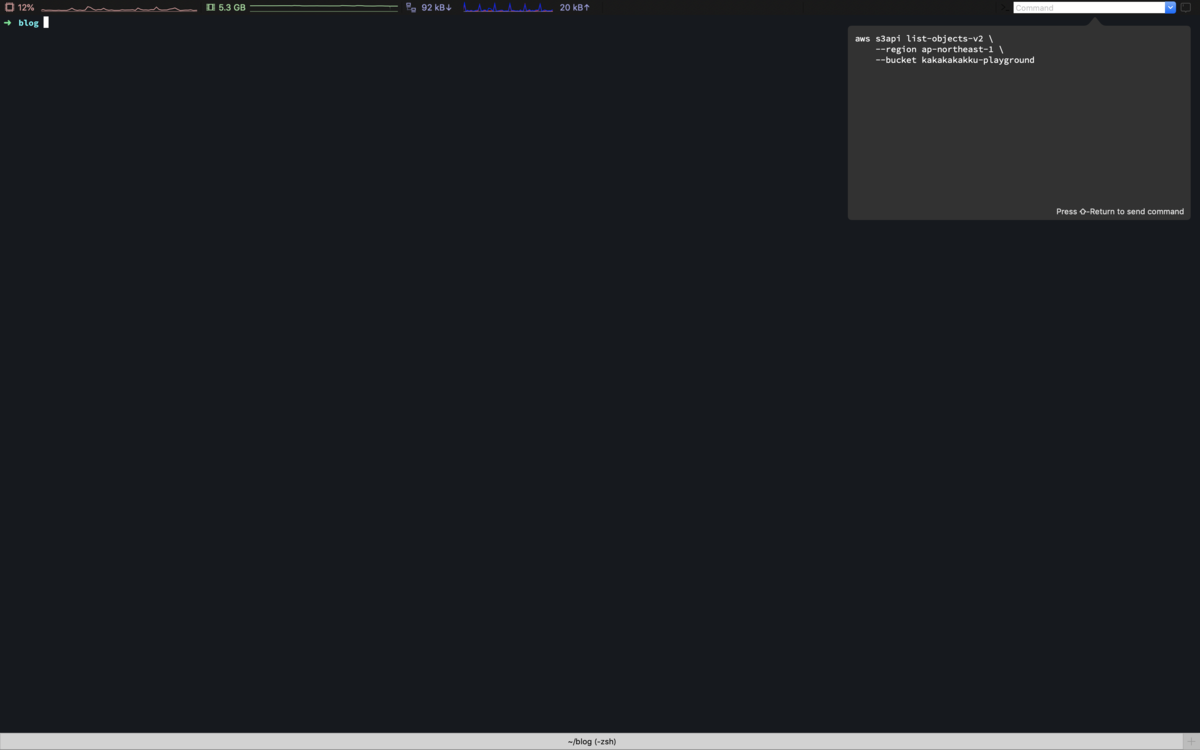Screen dimensions: 1200x750
Task: Click the --bucket kakakakakku-playground line in composer
Action: [x=955, y=60]
